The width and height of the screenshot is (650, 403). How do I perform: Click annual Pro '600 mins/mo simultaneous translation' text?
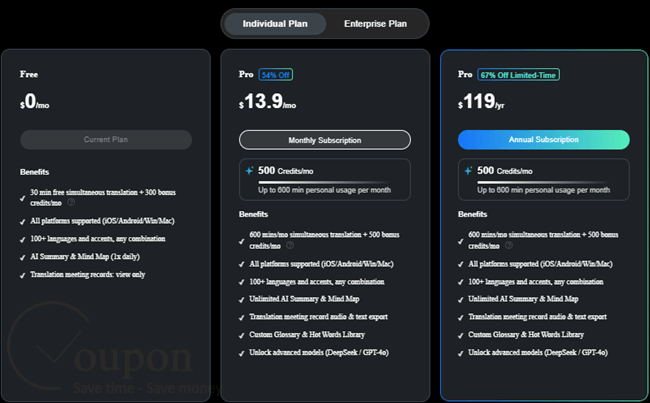(543, 240)
